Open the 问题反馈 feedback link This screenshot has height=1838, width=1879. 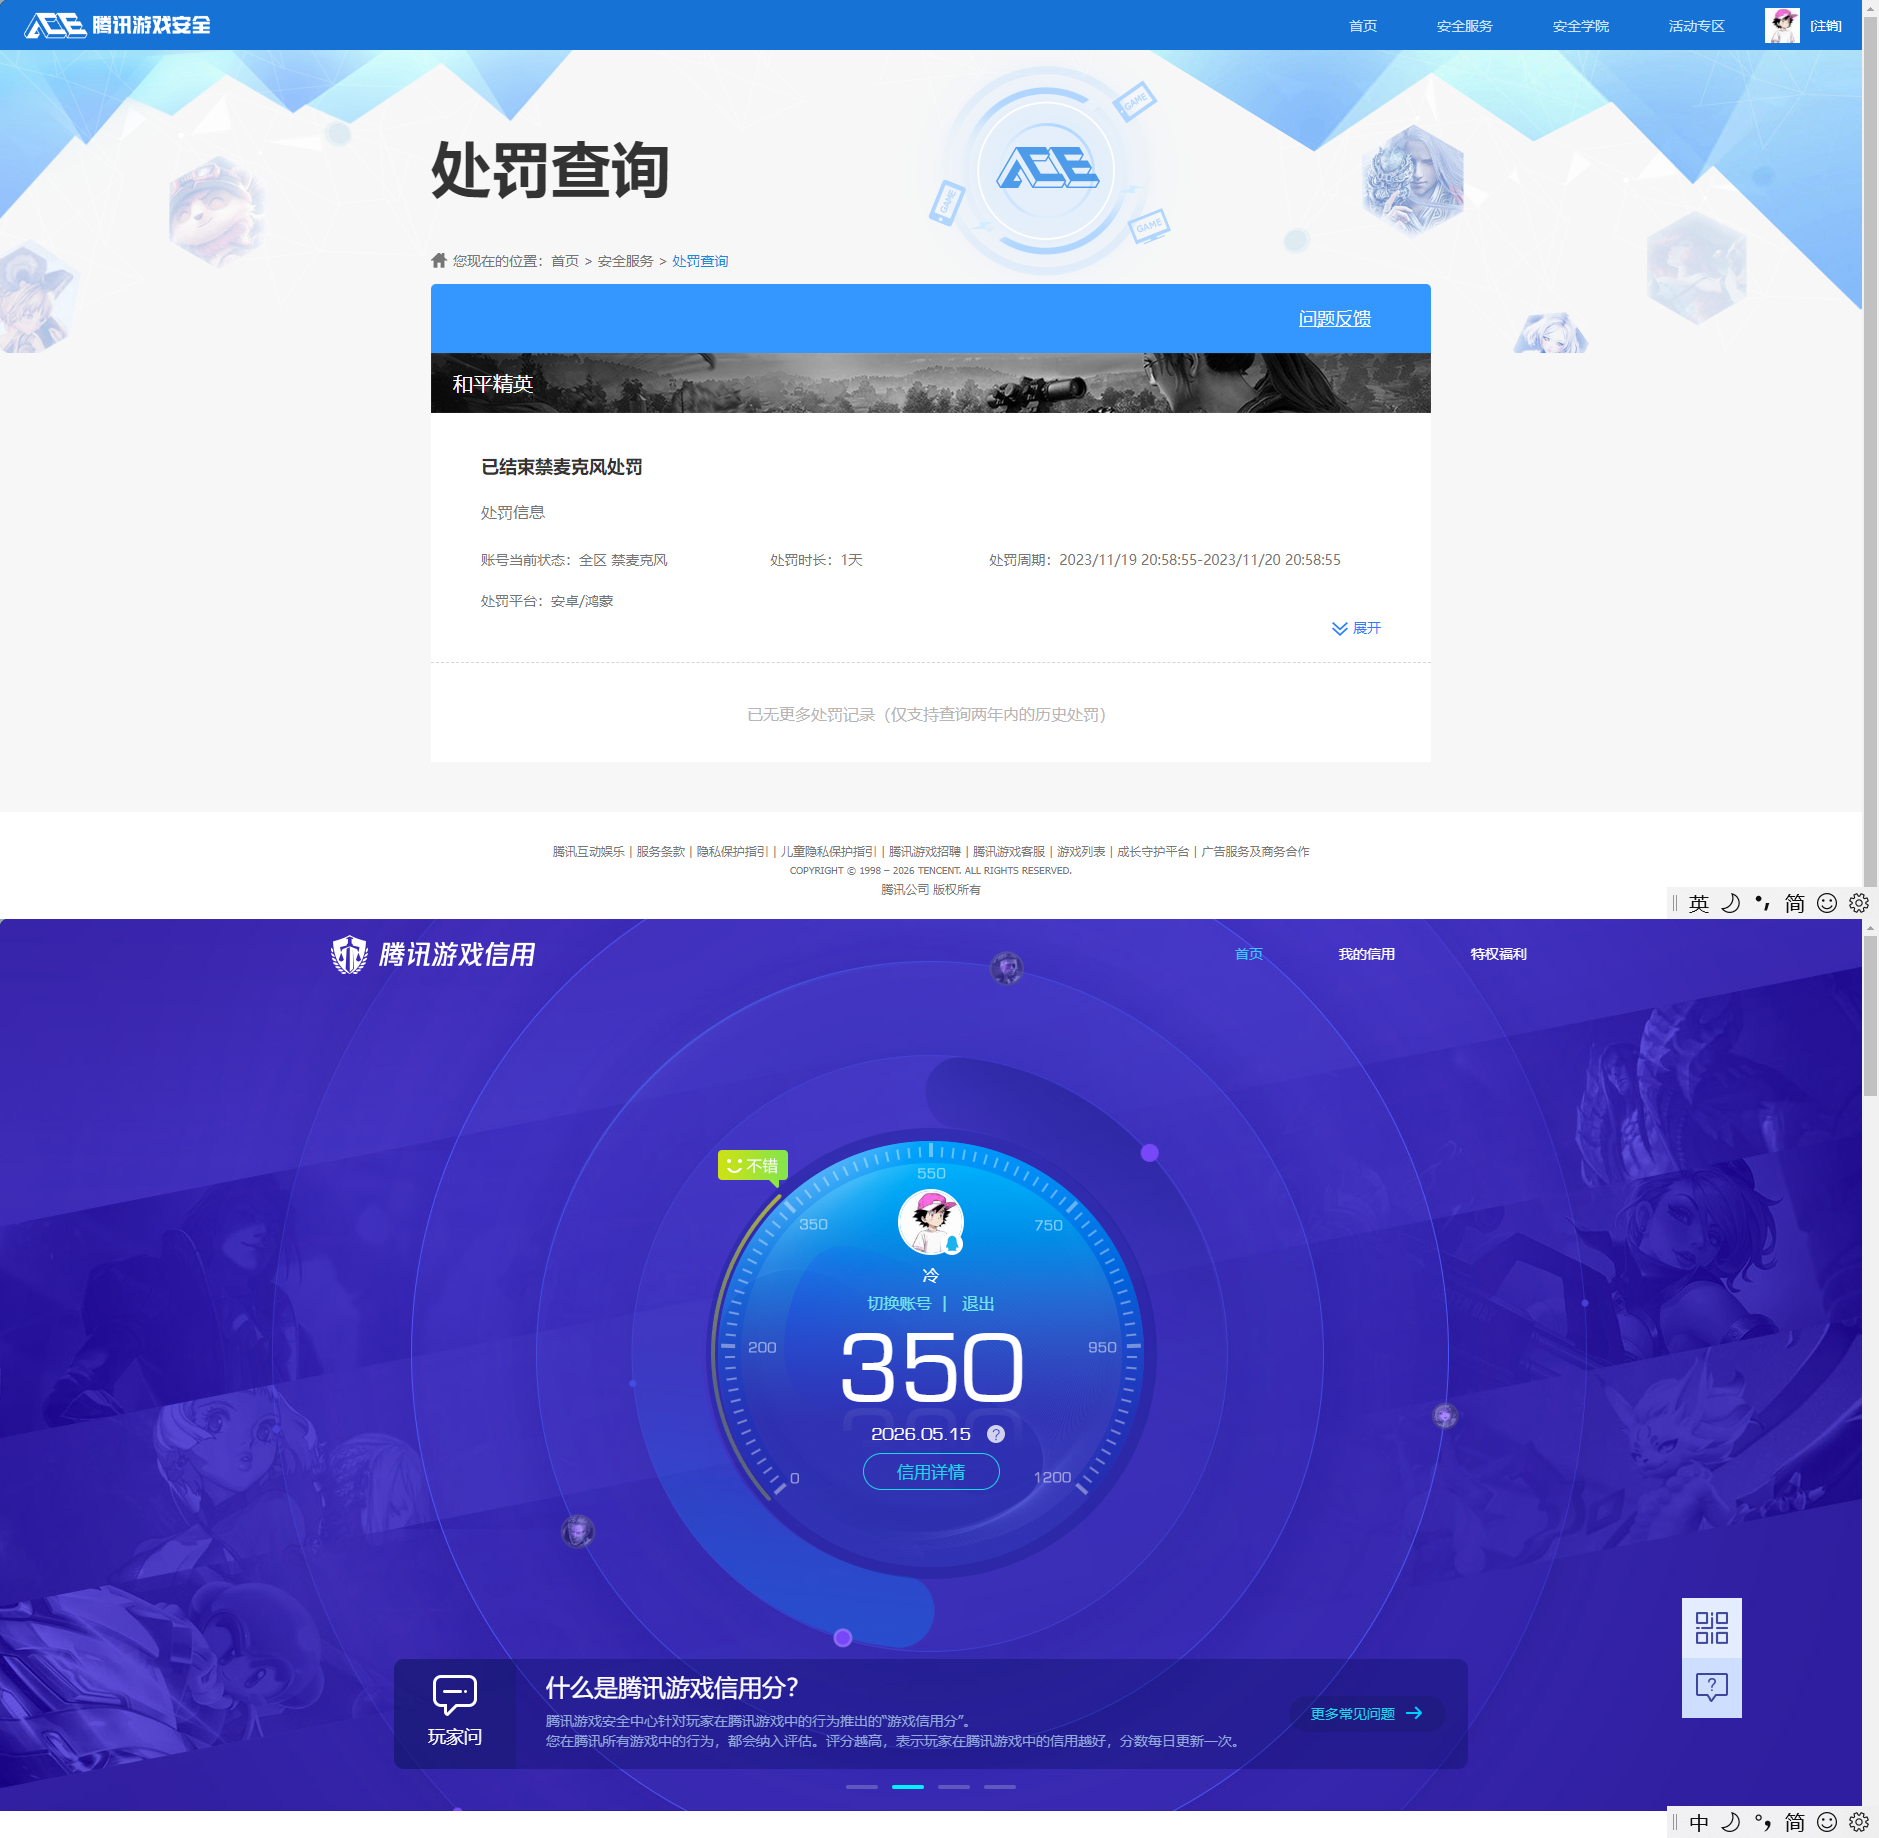tap(1335, 319)
